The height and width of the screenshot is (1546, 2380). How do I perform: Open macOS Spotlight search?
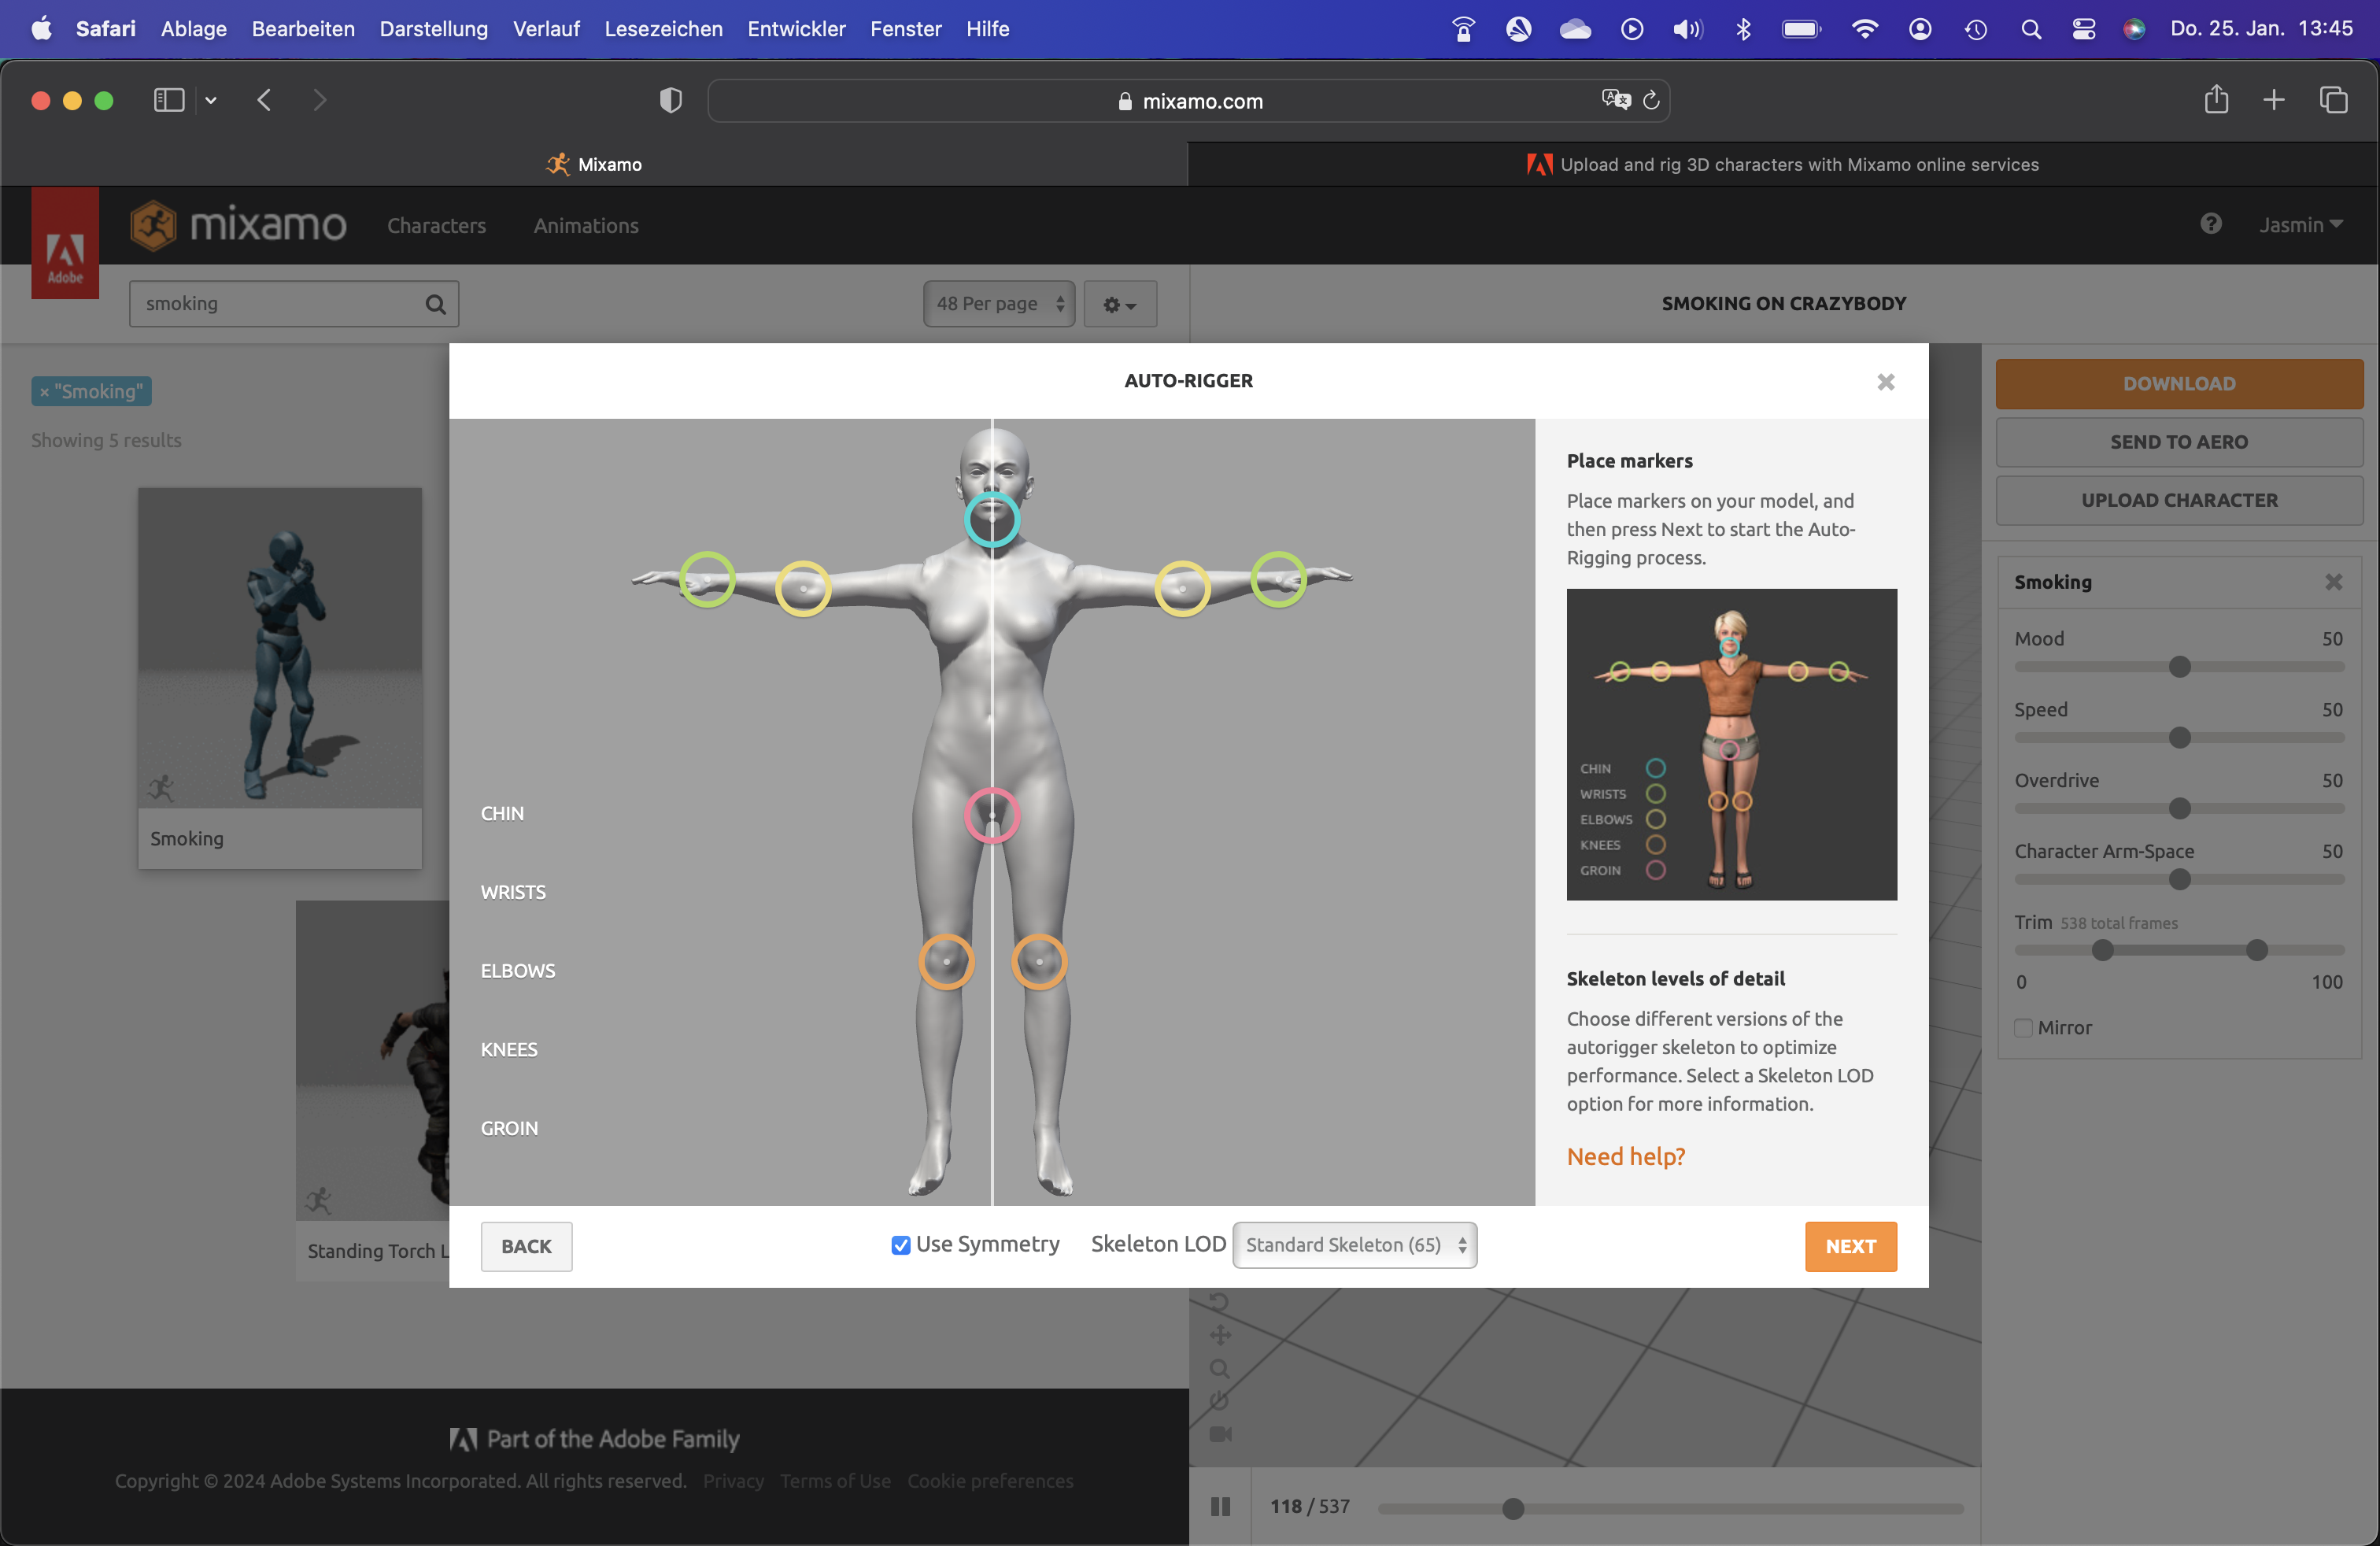click(x=2030, y=29)
